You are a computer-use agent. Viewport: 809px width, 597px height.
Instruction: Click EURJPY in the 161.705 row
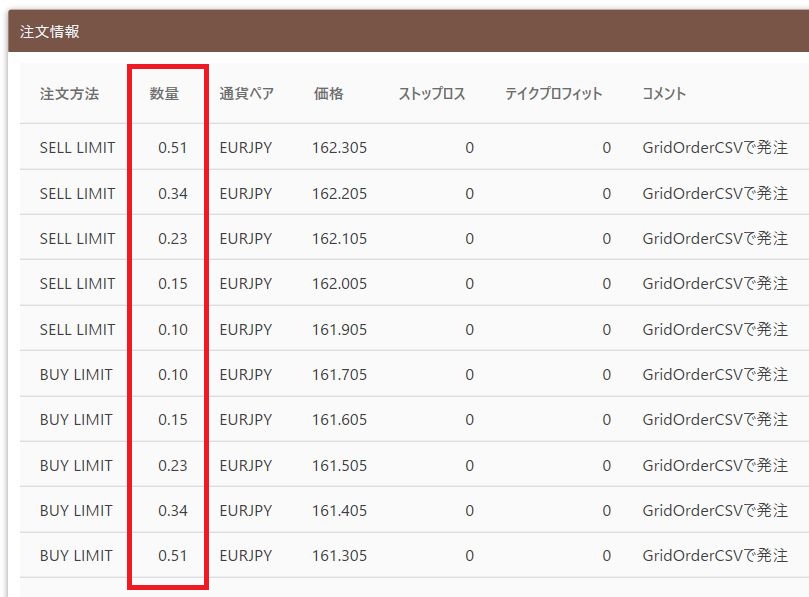tap(246, 374)
